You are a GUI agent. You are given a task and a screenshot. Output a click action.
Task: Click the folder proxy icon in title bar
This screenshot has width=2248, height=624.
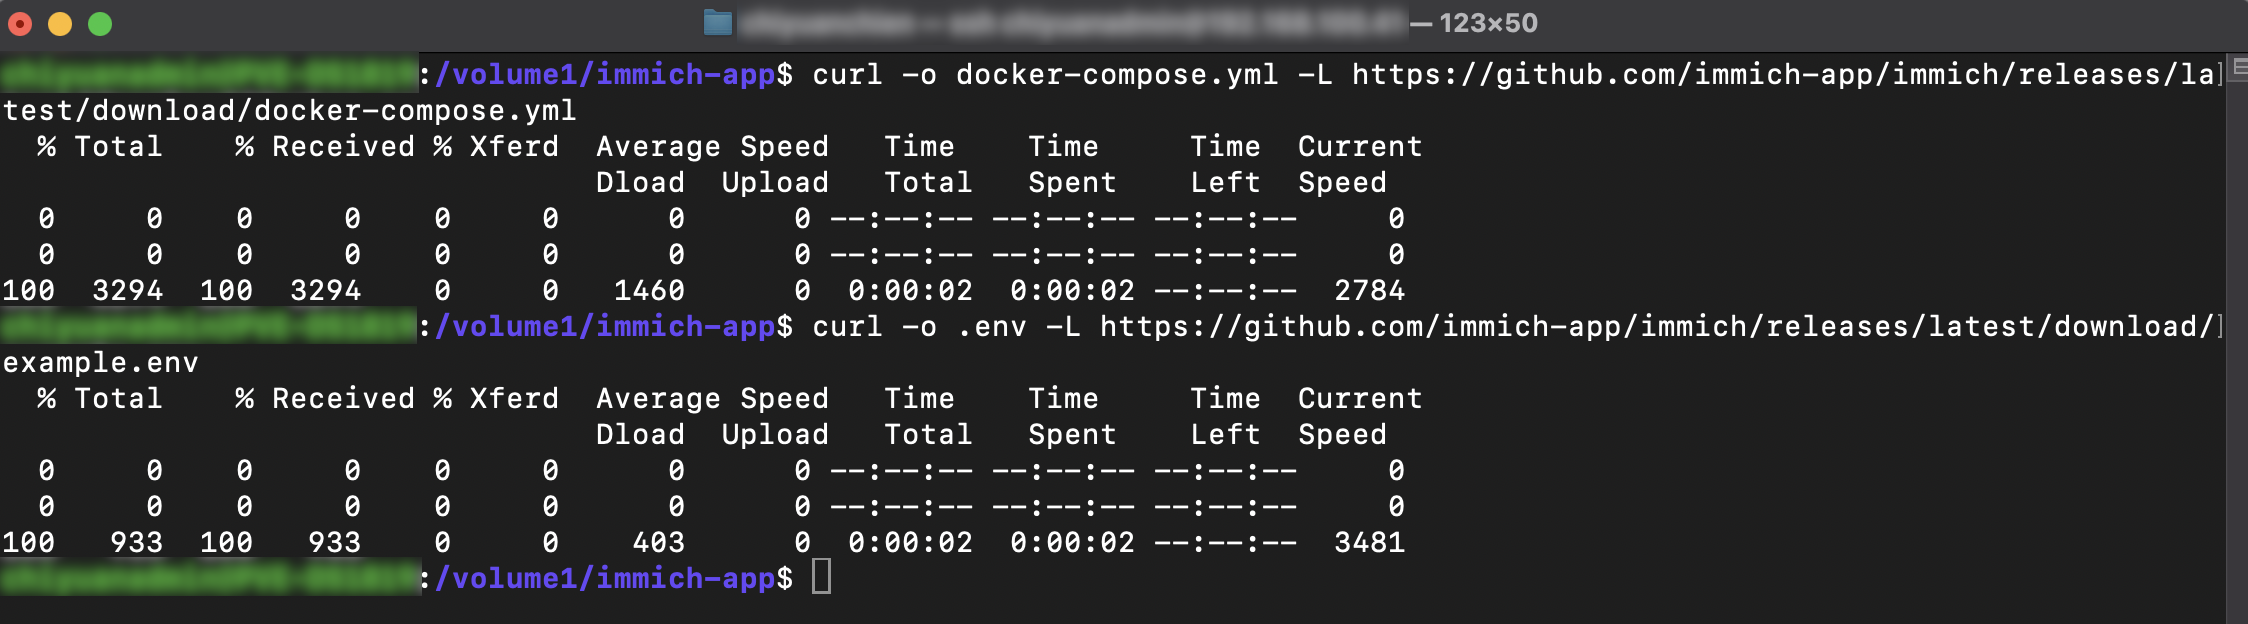tap(718, 23)
